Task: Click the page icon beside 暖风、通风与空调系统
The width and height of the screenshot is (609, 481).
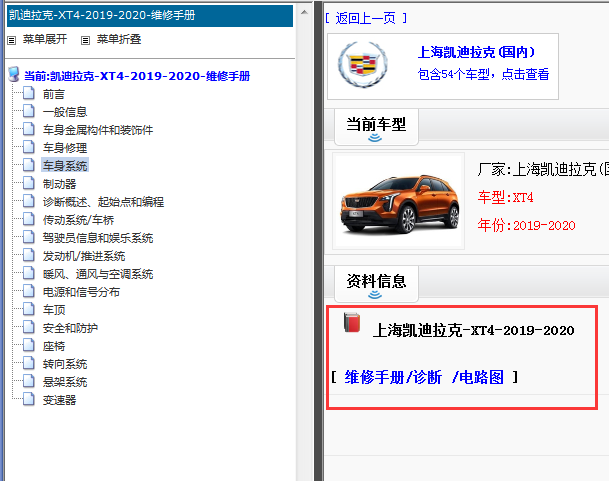Action: [29, 274]
